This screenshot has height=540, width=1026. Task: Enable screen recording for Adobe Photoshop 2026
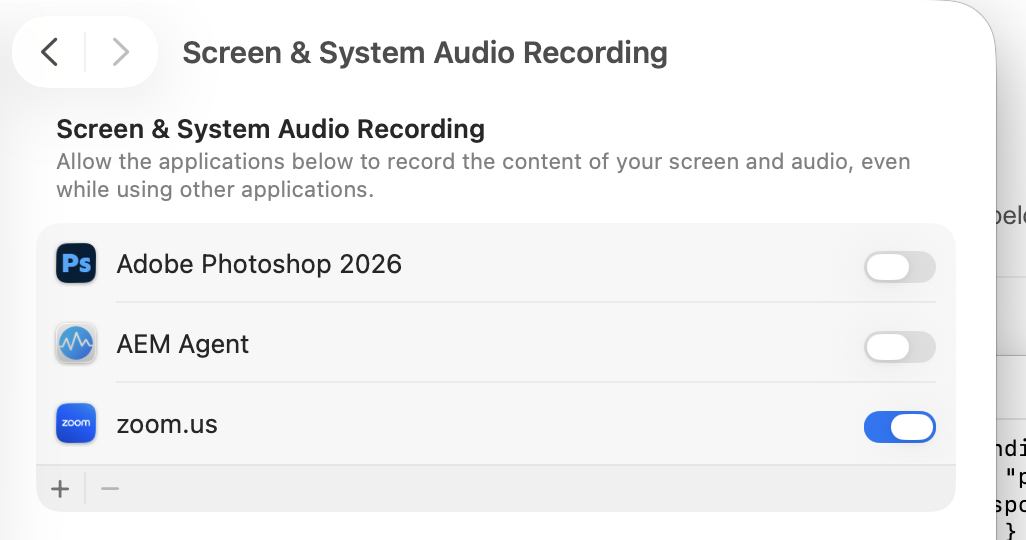(x=900, y=267)
